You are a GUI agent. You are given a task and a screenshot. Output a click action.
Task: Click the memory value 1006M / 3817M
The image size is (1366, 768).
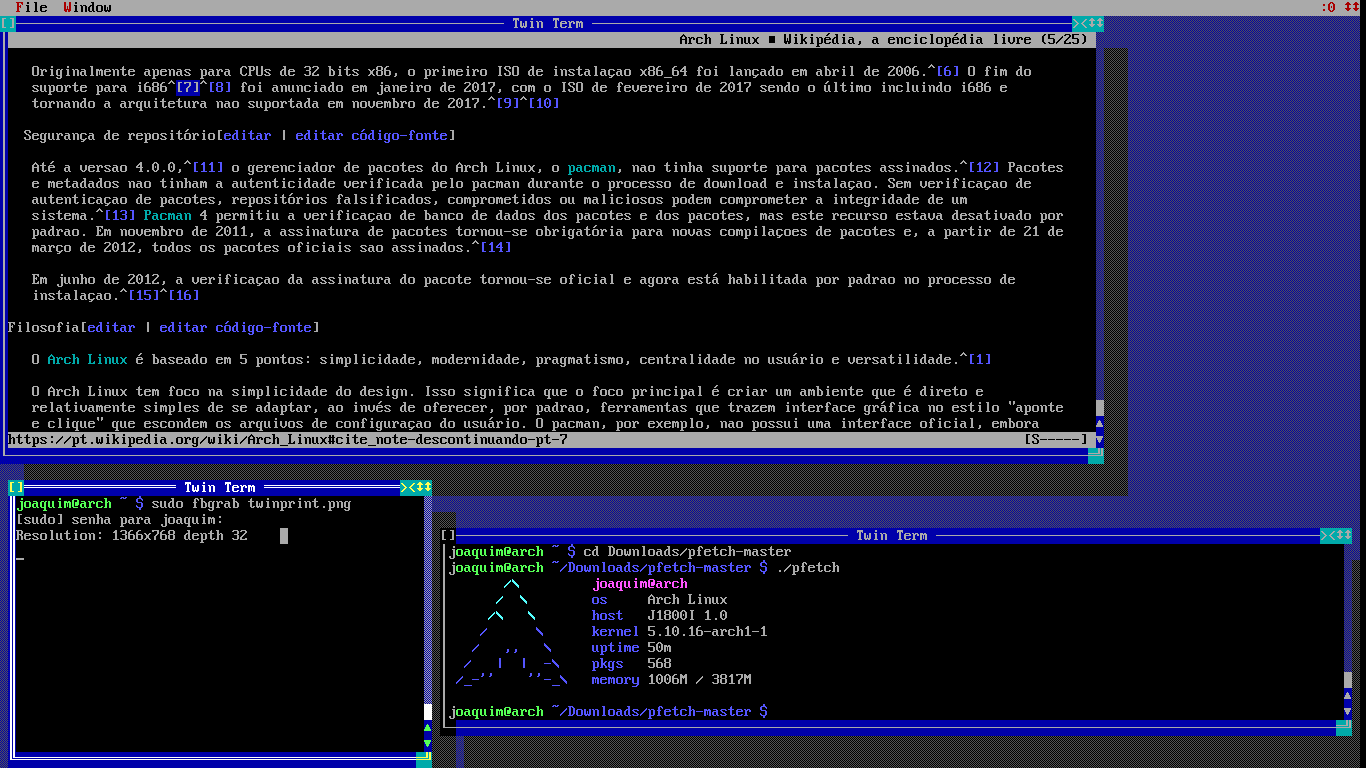(700, 679)
